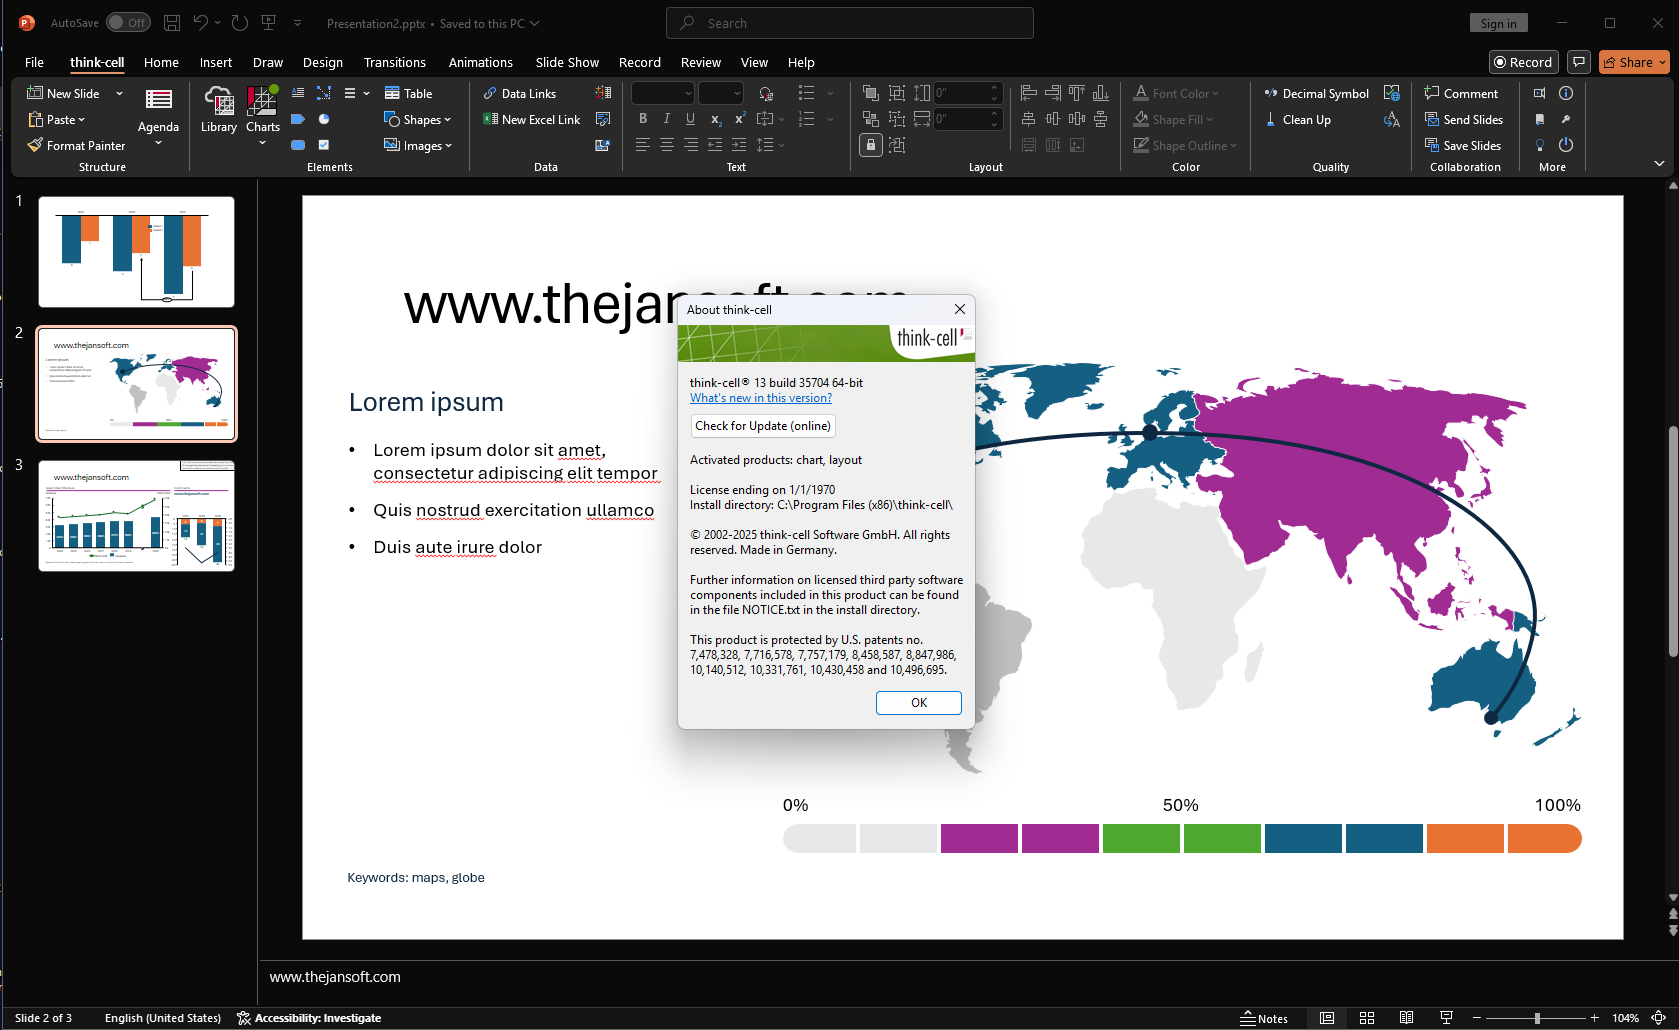Apply Subscript formatting

[716, 119]
